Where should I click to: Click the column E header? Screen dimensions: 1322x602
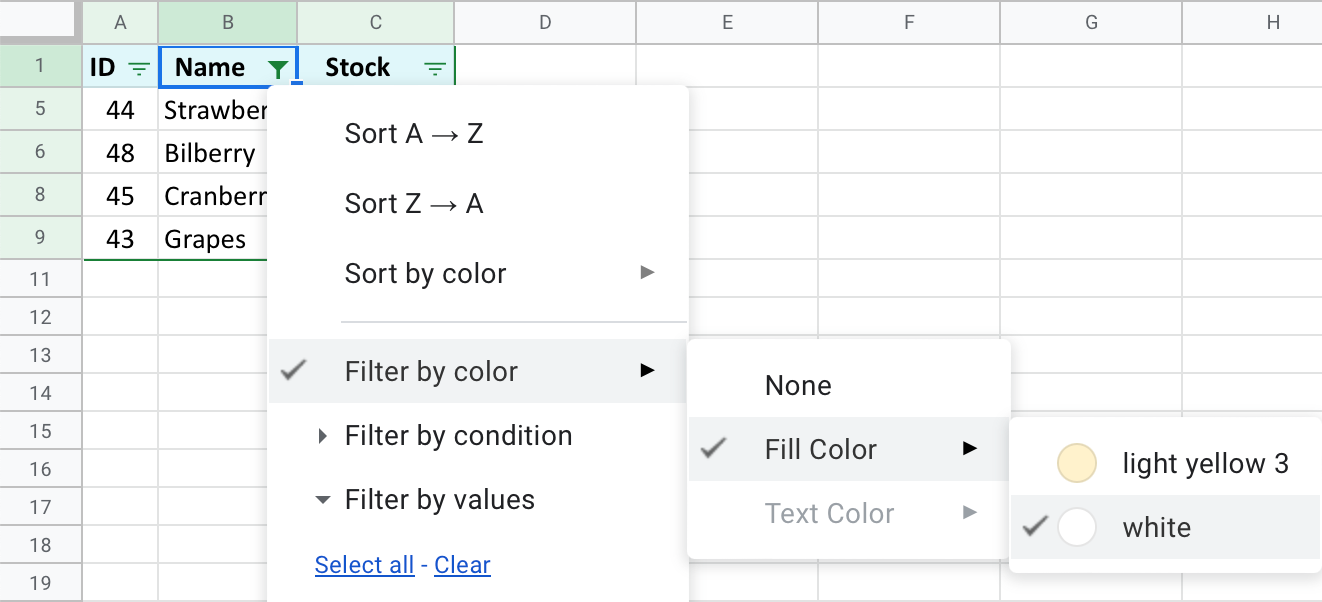tap(727, 22)
